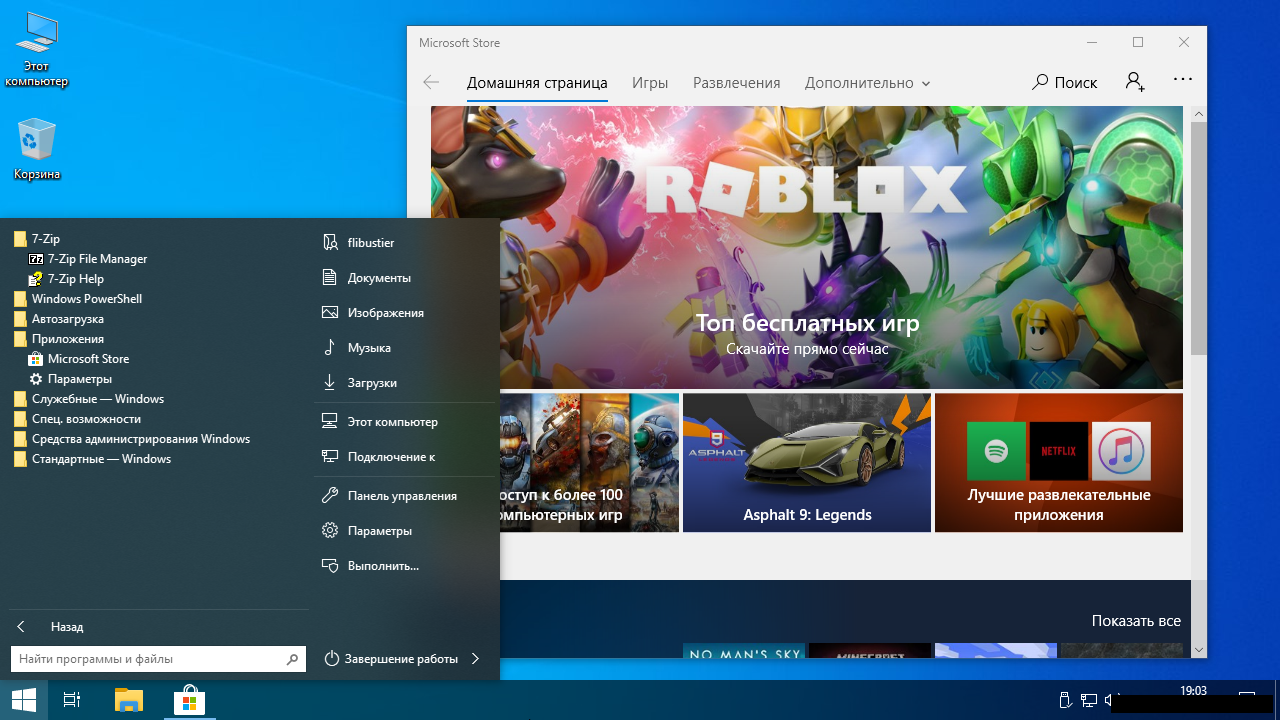
Task: Open the Дополнительно dropdown in Store
Action: 867,83
